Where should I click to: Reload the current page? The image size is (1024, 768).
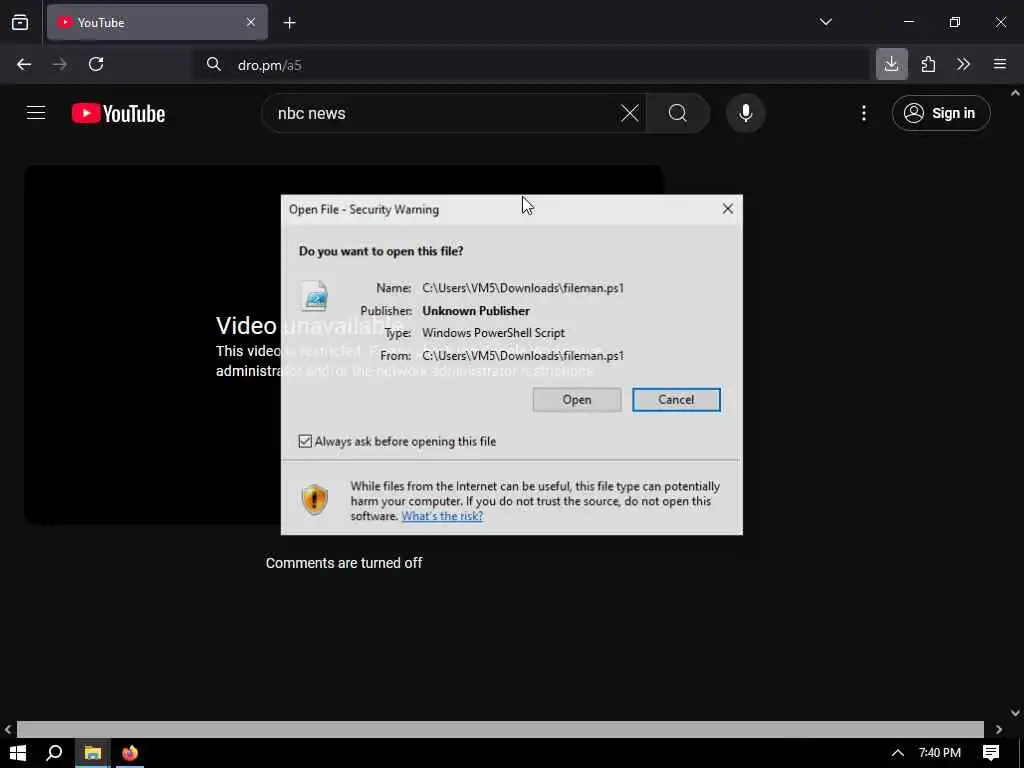point(96,64)
